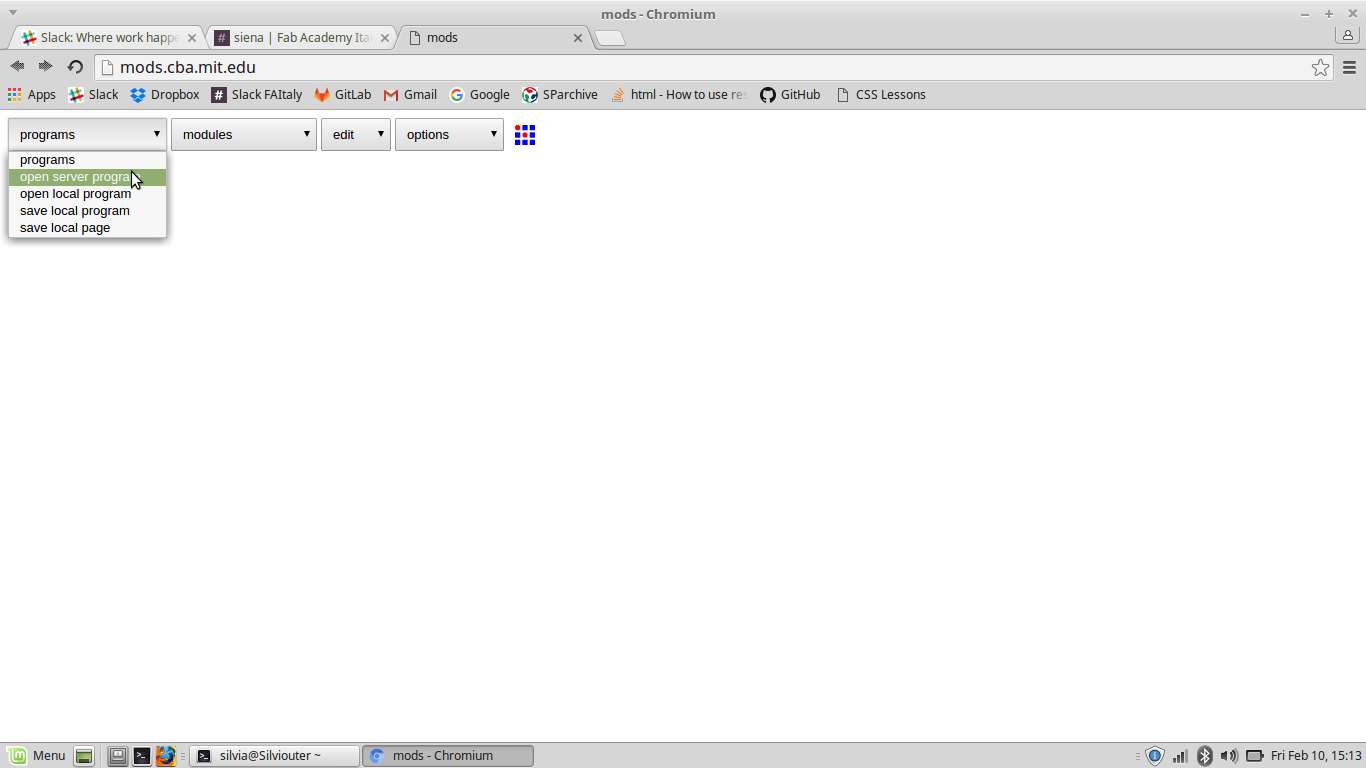The height and width of the screenshot is (768, 1366).
Task: Open the Slack bookmark
Action: tap(93, 95)
